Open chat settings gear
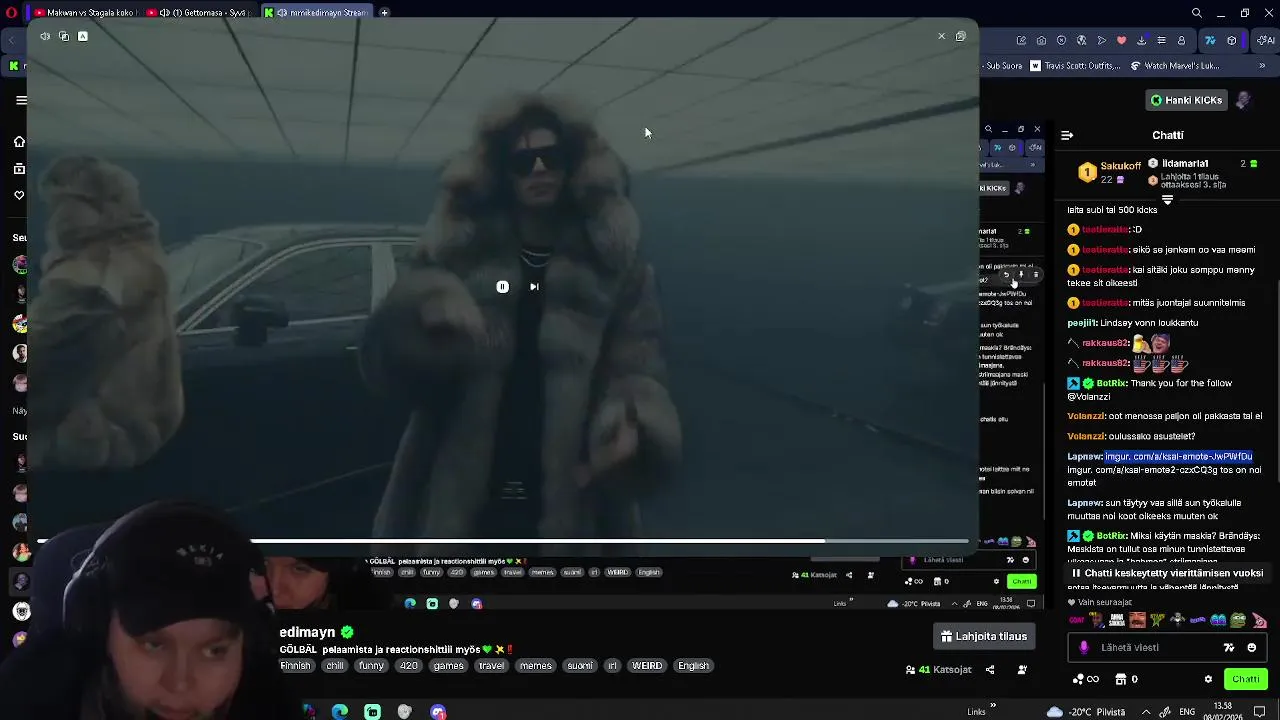Screen dimensions: 1280x720 (1208, 679)
